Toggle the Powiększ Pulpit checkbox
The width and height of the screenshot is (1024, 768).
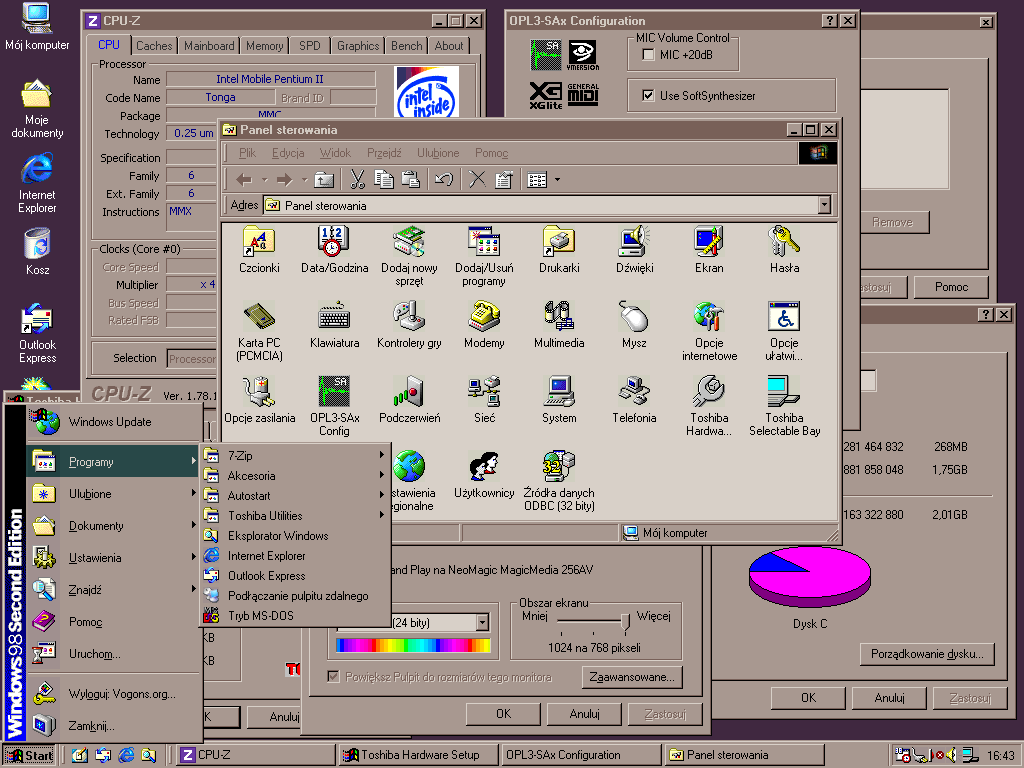click(x=334, y=677)
